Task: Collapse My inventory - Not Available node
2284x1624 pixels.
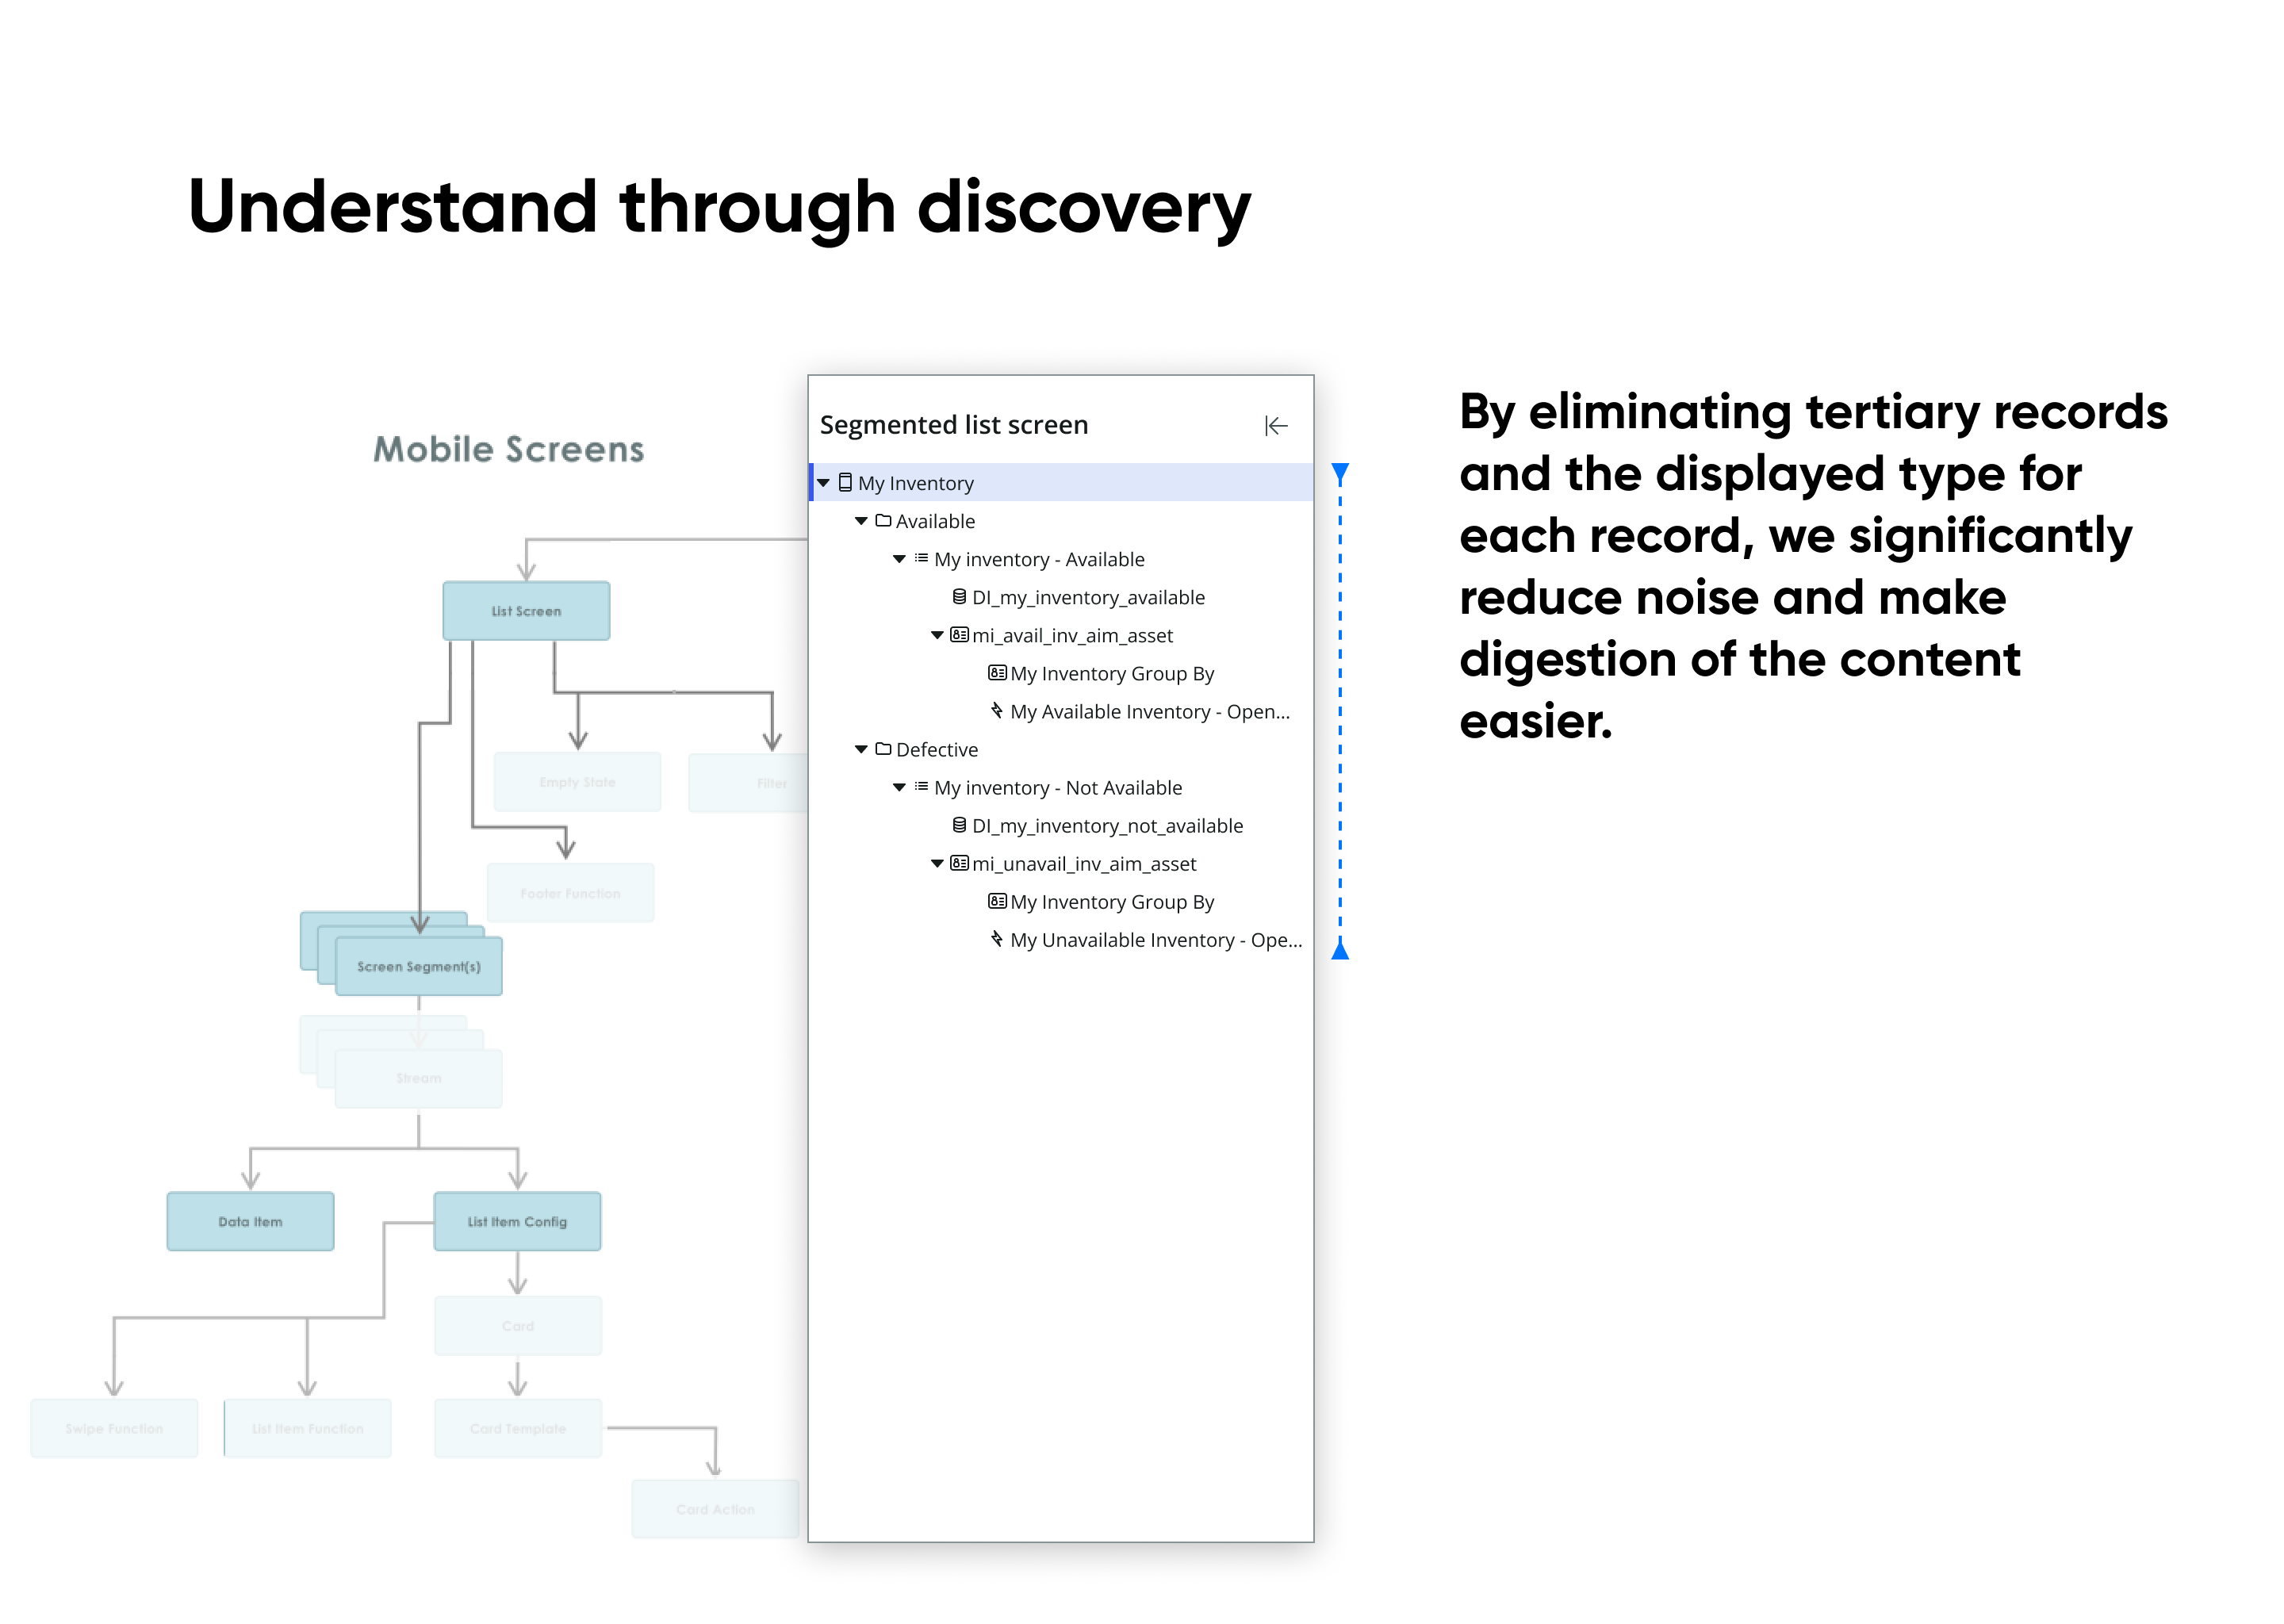Action: (x=899, y=787)
